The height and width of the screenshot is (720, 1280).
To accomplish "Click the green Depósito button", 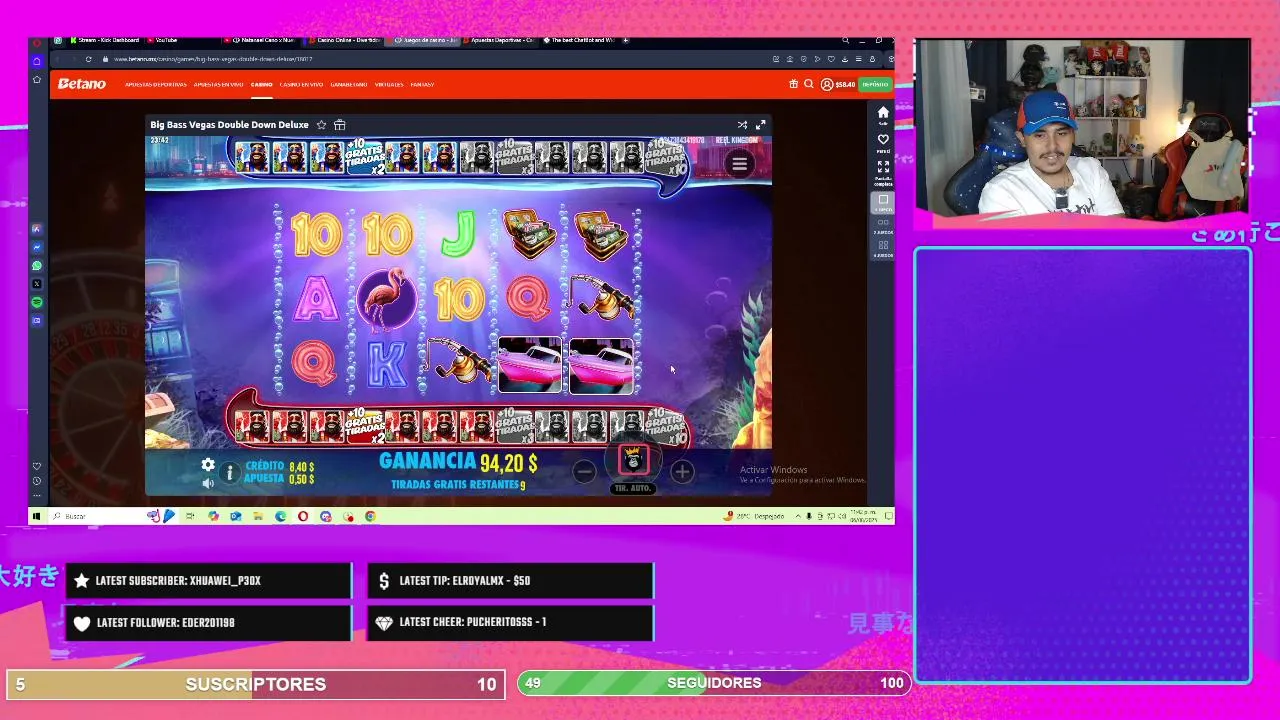I will pyautogui.click(x=875, y=84).
